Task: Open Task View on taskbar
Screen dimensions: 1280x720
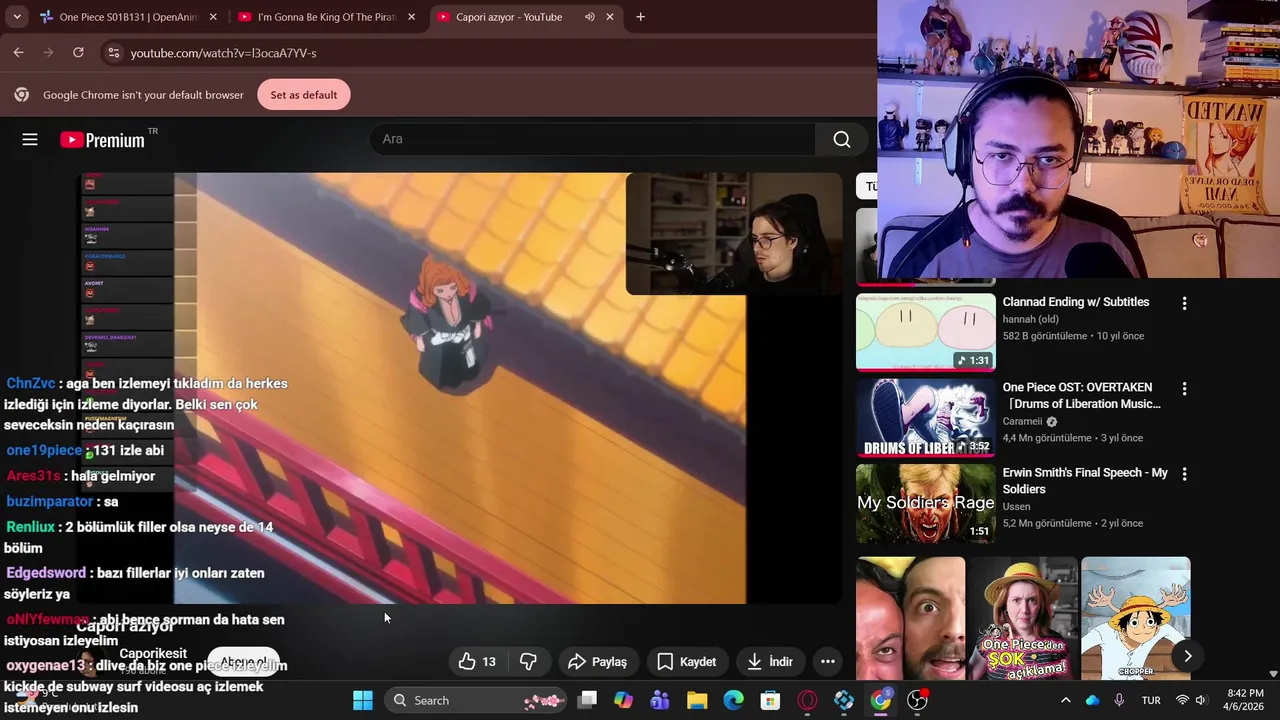Action: 587,700
